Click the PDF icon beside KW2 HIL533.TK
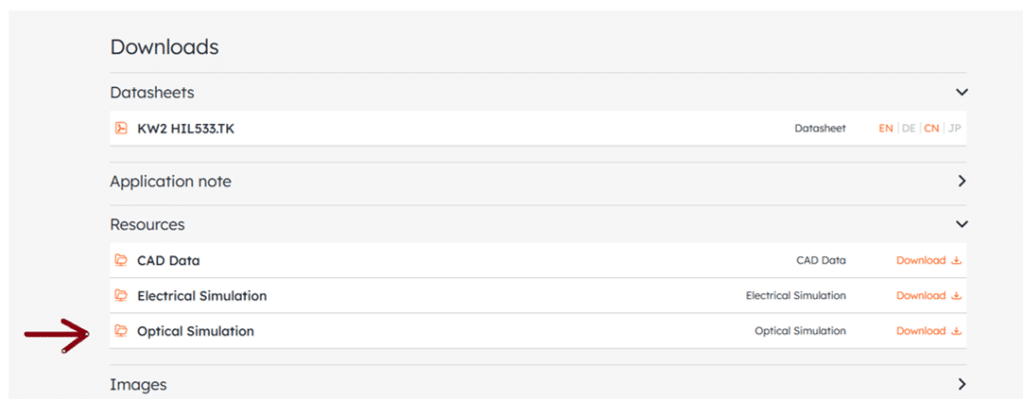Screen dimensions: 1024x401 pos(120,128)
